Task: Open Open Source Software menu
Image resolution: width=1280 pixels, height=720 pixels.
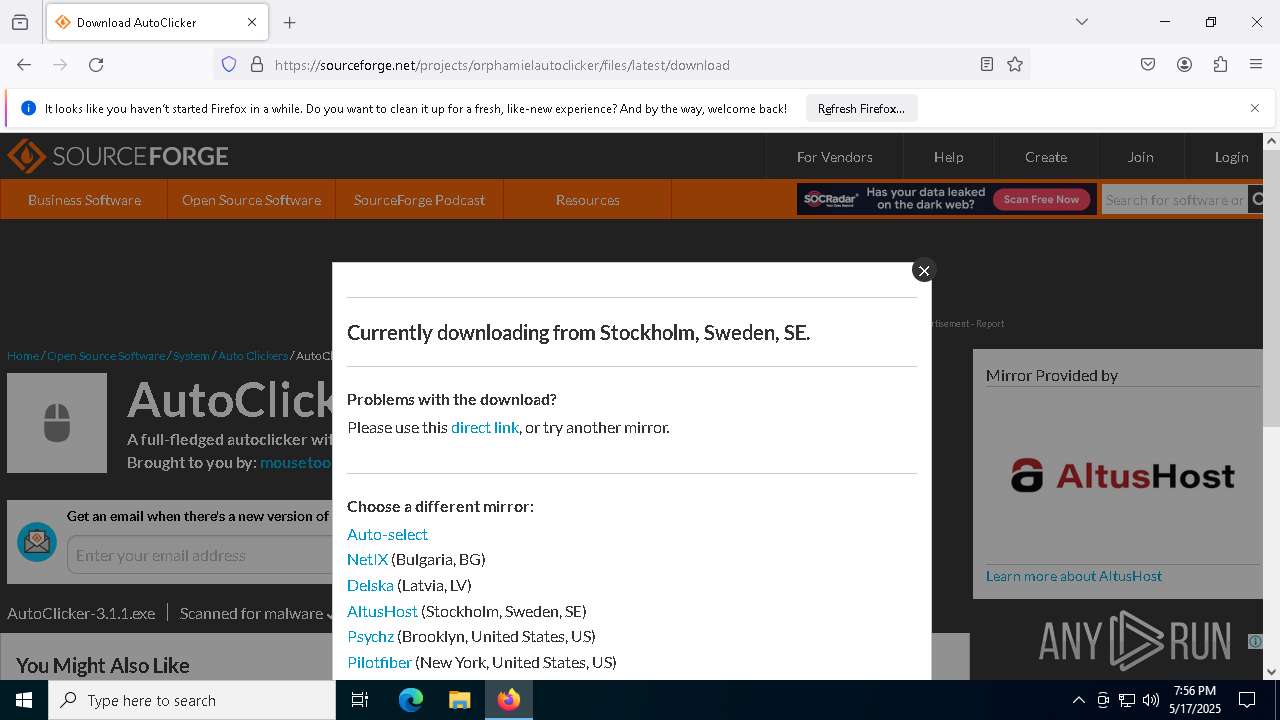Action: 252,200
